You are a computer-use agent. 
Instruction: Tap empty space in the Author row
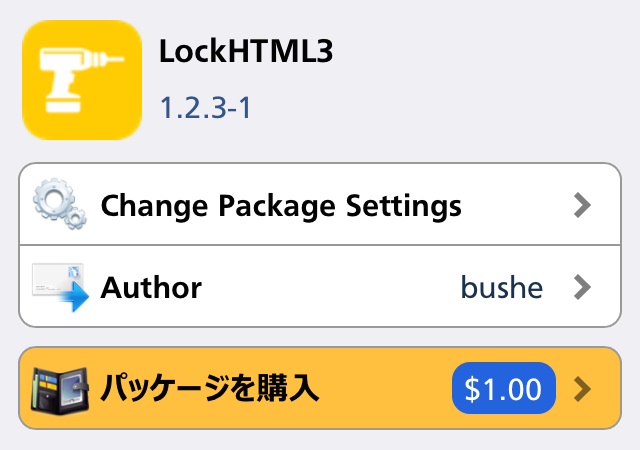(331, 287)
